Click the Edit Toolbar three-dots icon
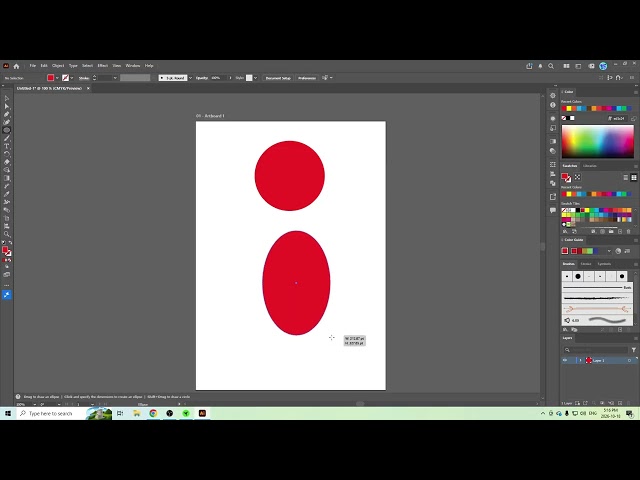 click(x=7, y=285)
